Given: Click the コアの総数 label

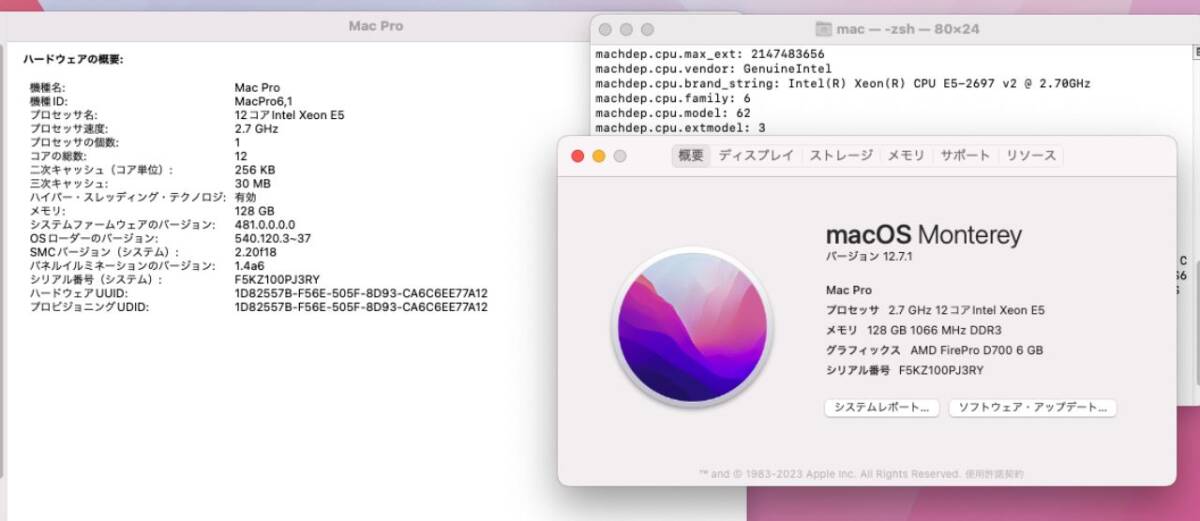Looking at the screenshot, I should 58,156.
